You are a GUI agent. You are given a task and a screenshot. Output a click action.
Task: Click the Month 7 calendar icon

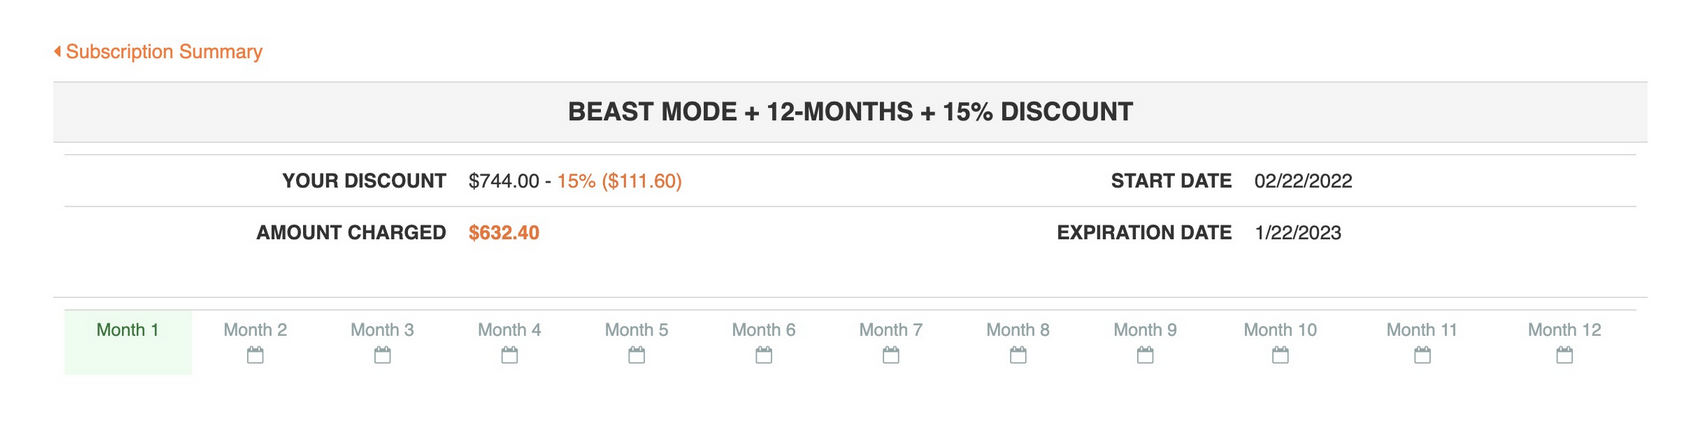click(x=891, y=355)
